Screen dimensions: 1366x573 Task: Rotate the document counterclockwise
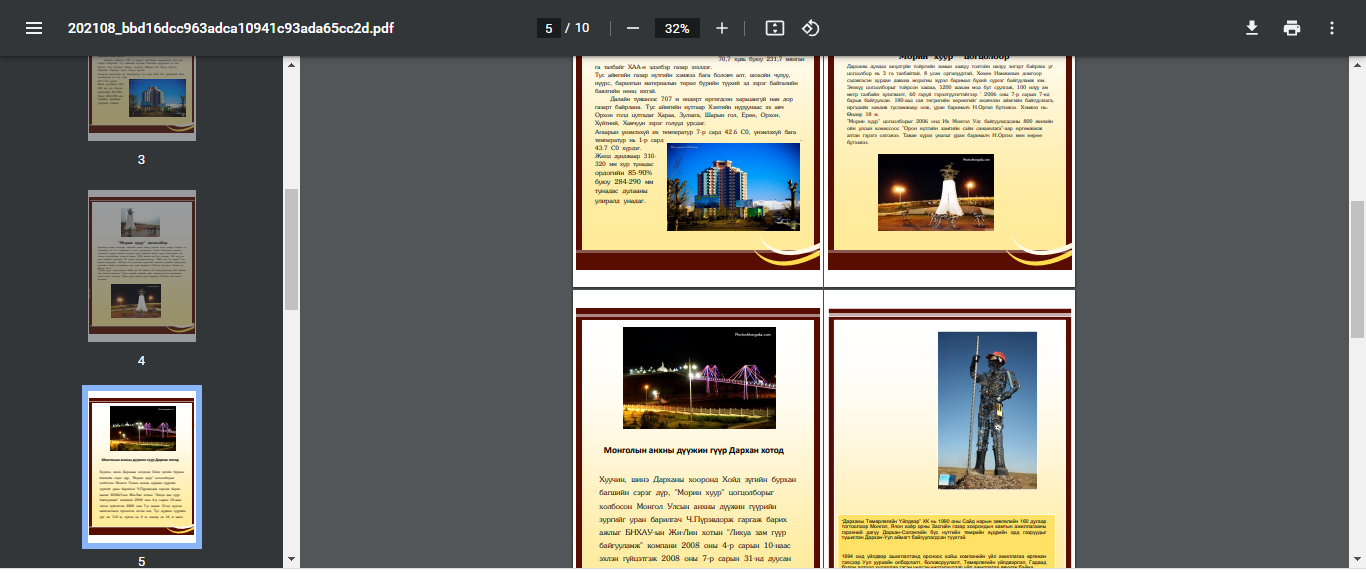coord(811,28)
